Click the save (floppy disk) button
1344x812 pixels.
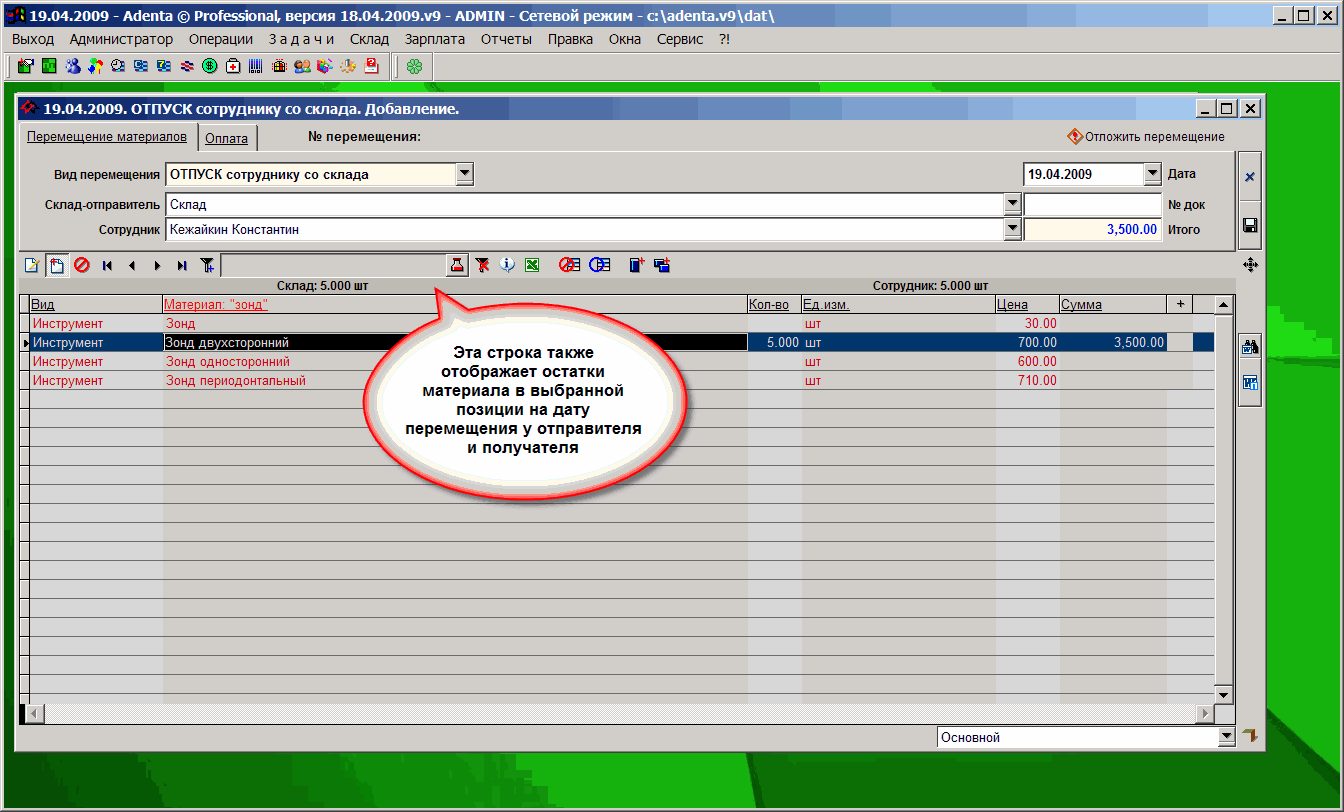coord(1249,225)
